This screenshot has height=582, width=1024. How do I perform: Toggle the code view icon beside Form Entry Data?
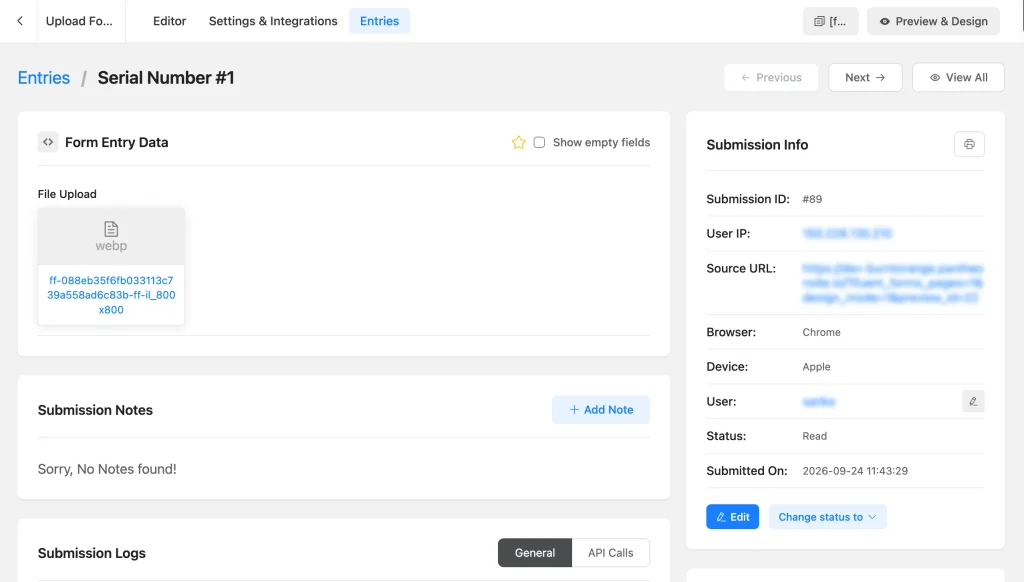(48, 142)
